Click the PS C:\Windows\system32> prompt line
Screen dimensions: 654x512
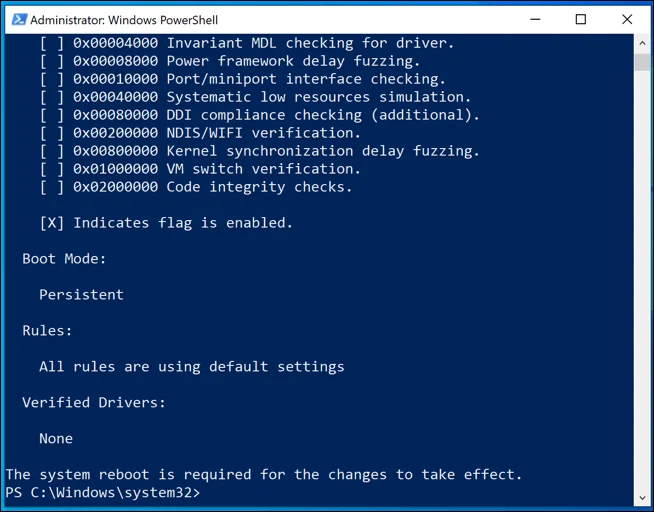(103, 493)
